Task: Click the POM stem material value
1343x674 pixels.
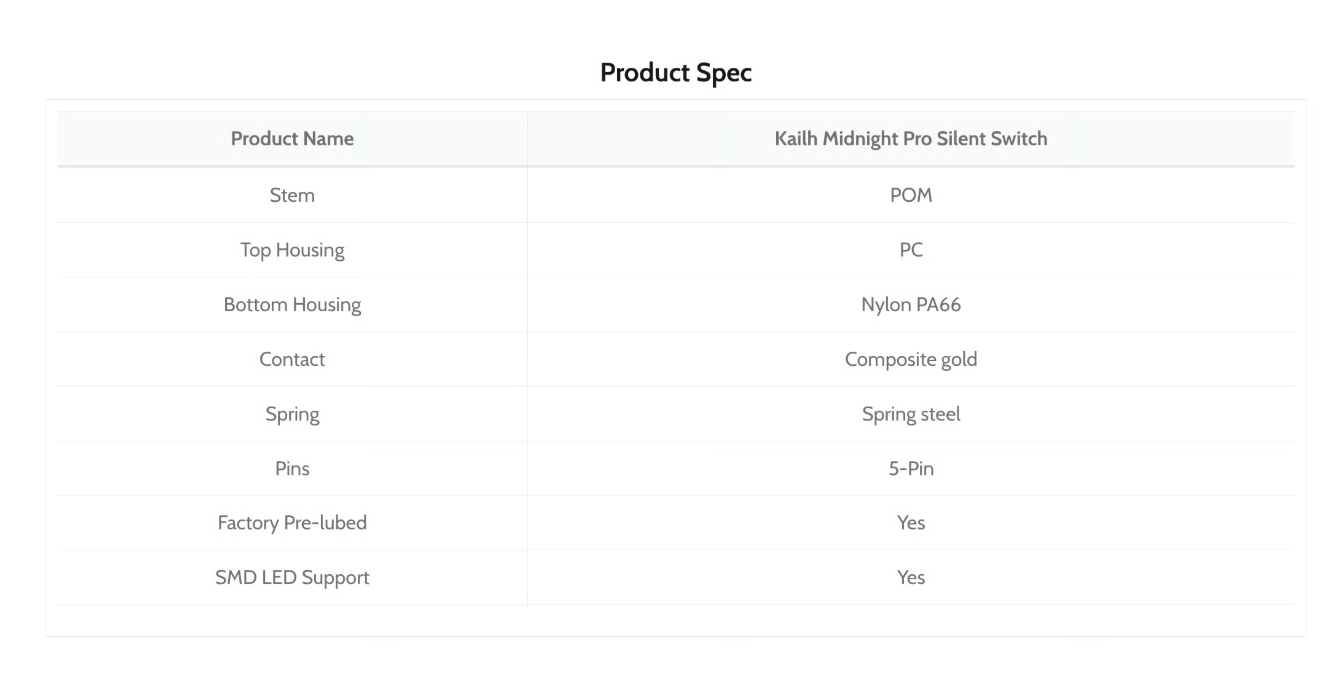Action: 911,196
